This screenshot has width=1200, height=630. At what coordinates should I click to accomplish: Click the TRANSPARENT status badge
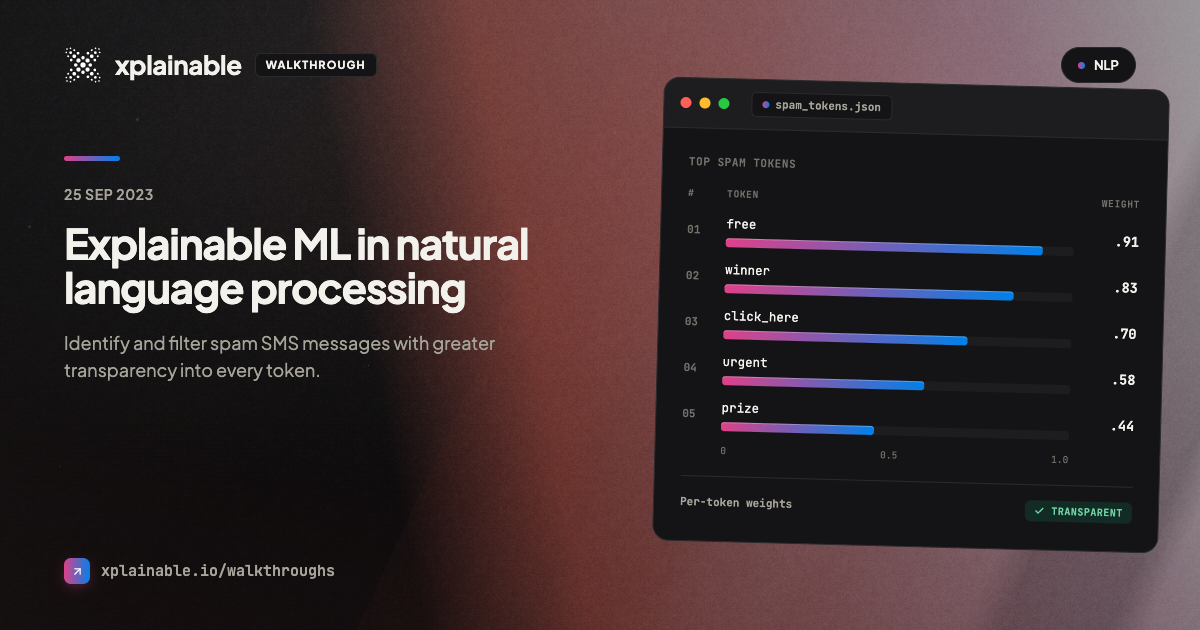click(1078, 512)
